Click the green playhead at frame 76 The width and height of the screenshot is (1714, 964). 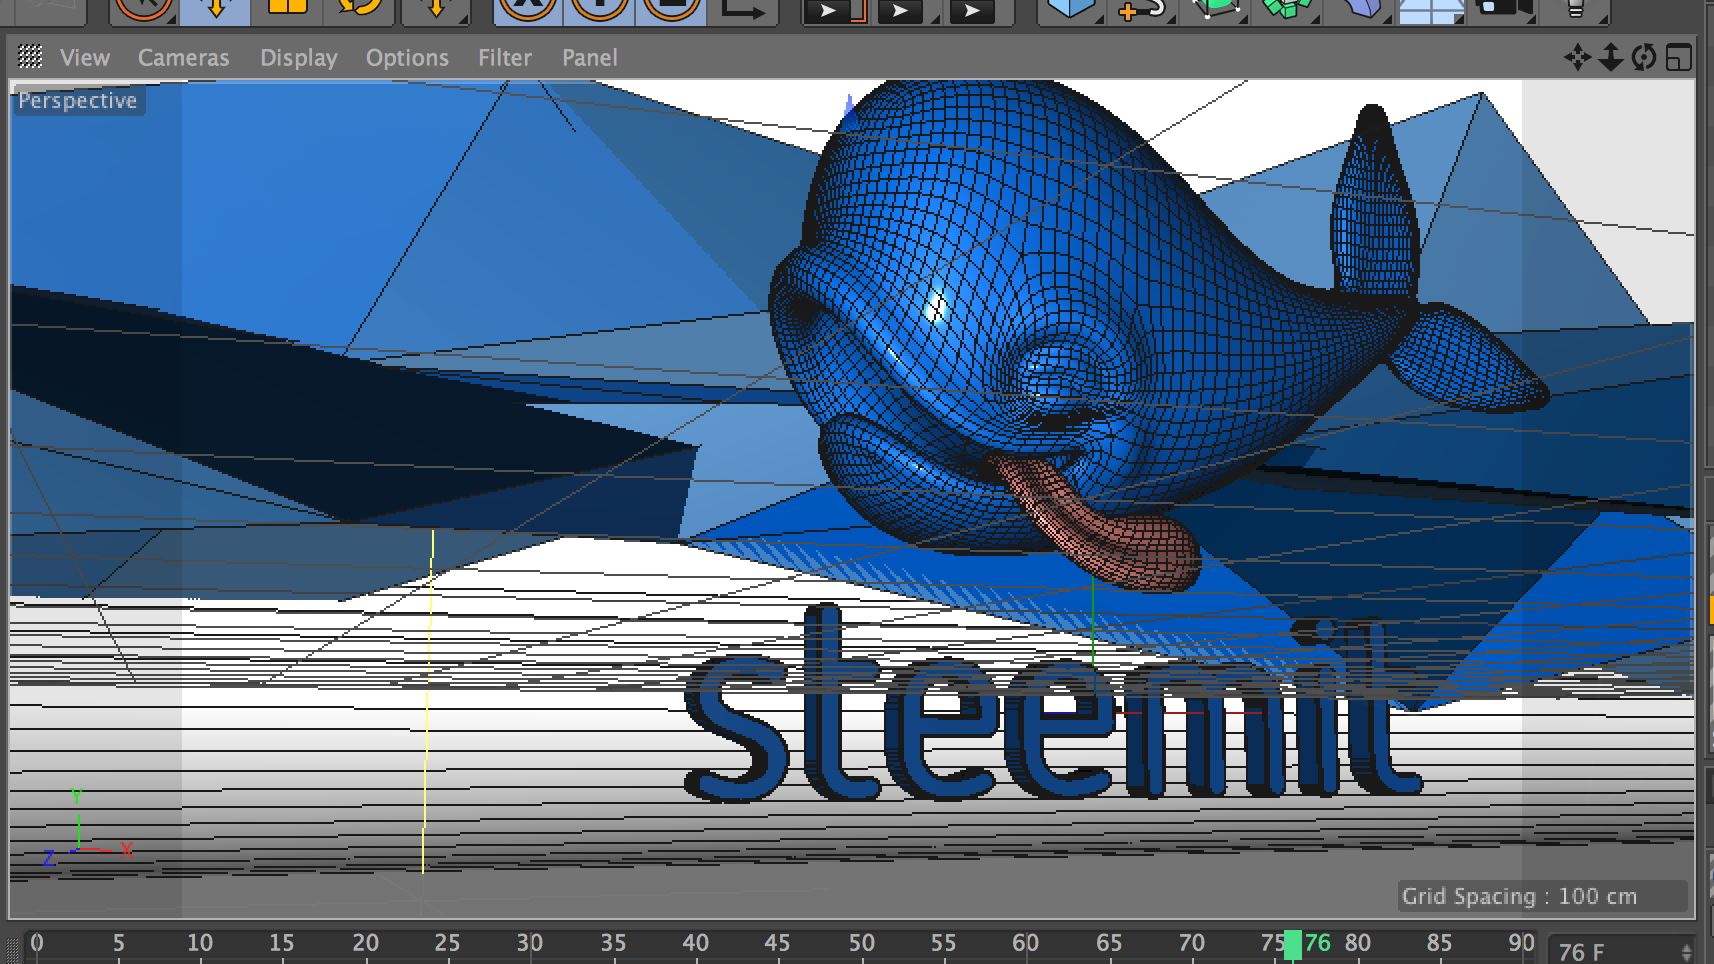(x=1292, y=944)
